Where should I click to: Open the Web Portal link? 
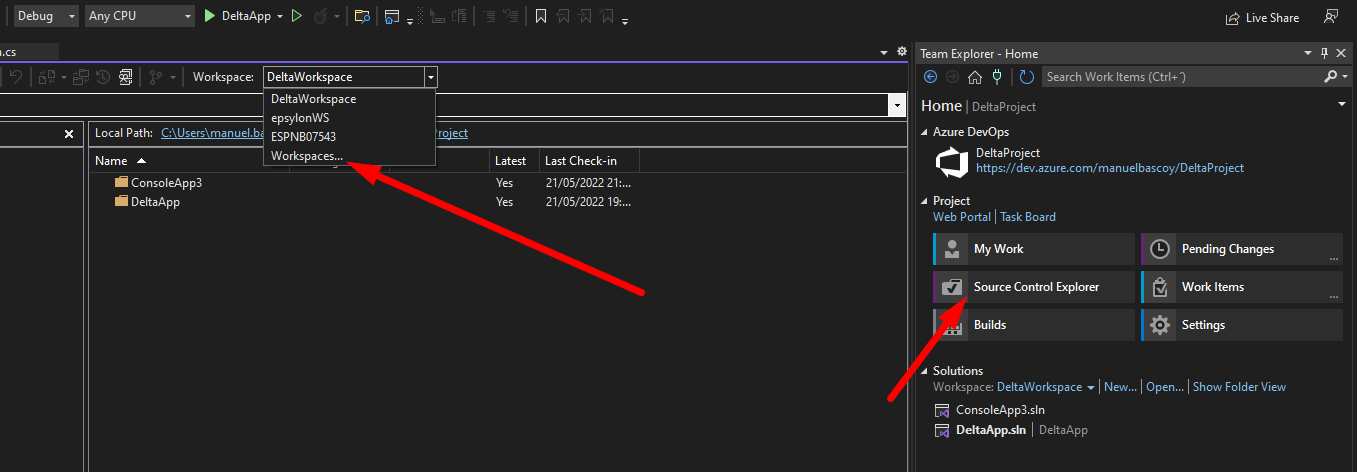pos(961,217)
